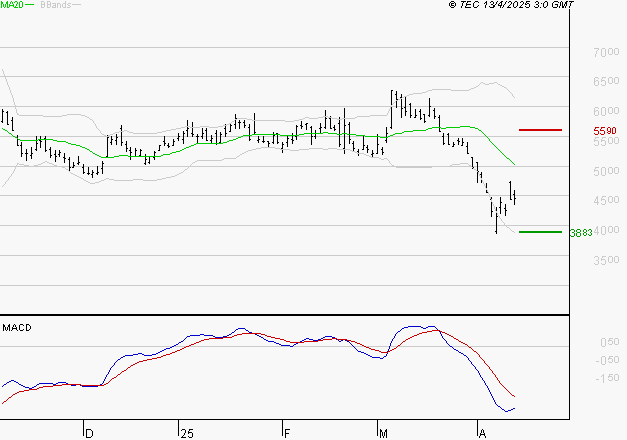Viewport: 627px width, 440px height.
Task: Select the F month marker
Action: [288, 433]
